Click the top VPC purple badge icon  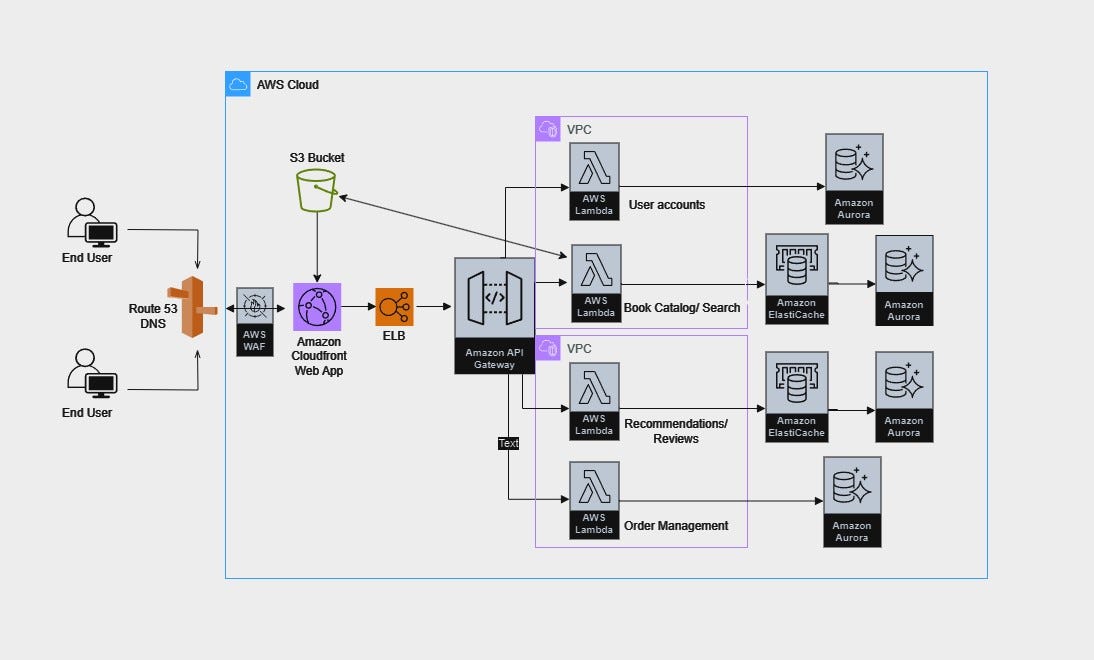coord(548,129)
